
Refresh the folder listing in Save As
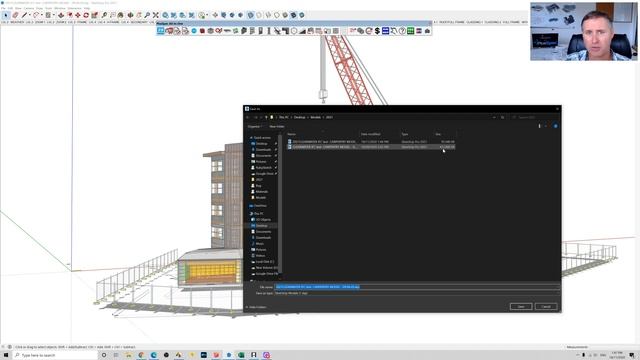click(503, 117)
